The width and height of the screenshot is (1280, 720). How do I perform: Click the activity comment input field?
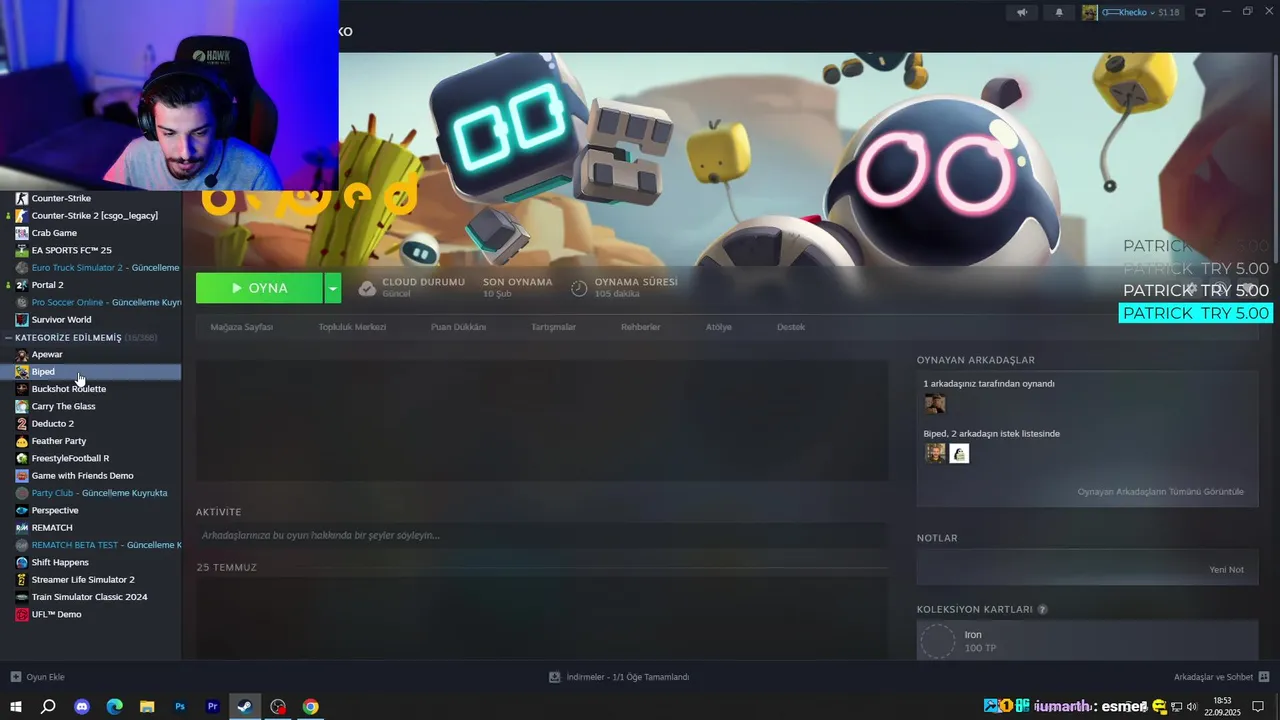(x=541, y=535)
